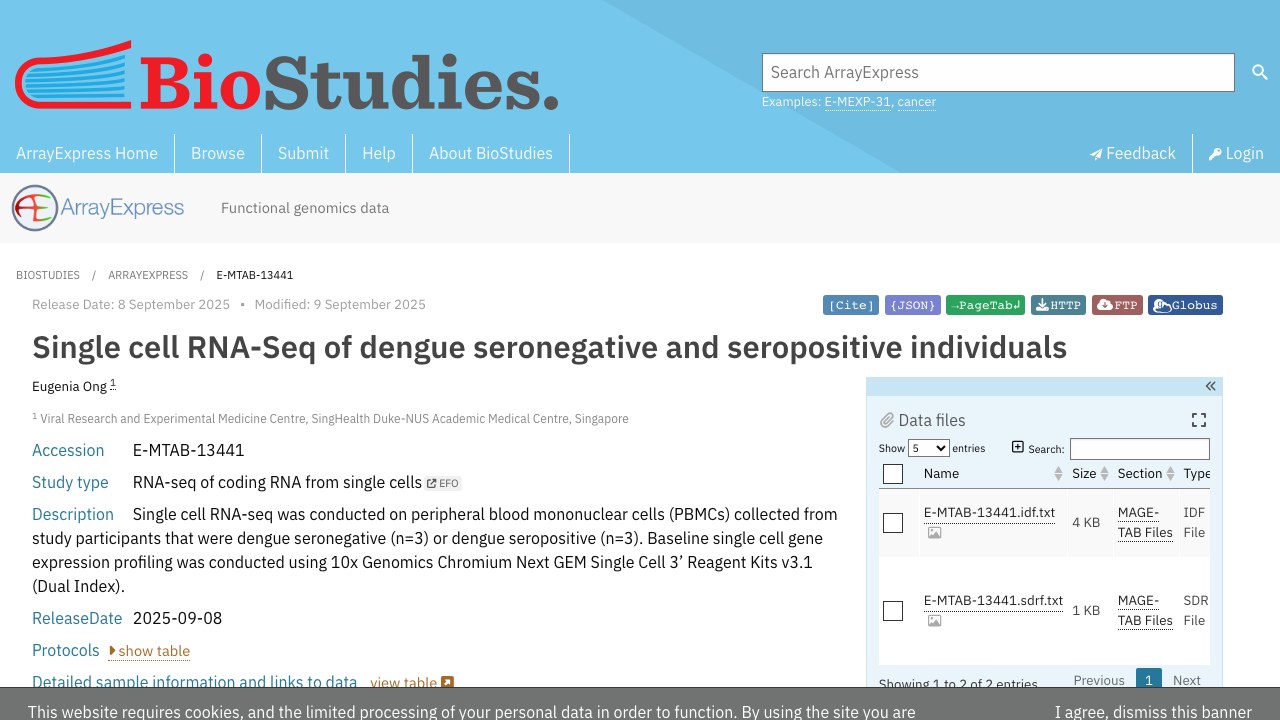Image resolution: width=1280 pixels, height=720 pixels.
Task: Focus the Search ArrayExpress field
Action: click(x=998, y=72)
